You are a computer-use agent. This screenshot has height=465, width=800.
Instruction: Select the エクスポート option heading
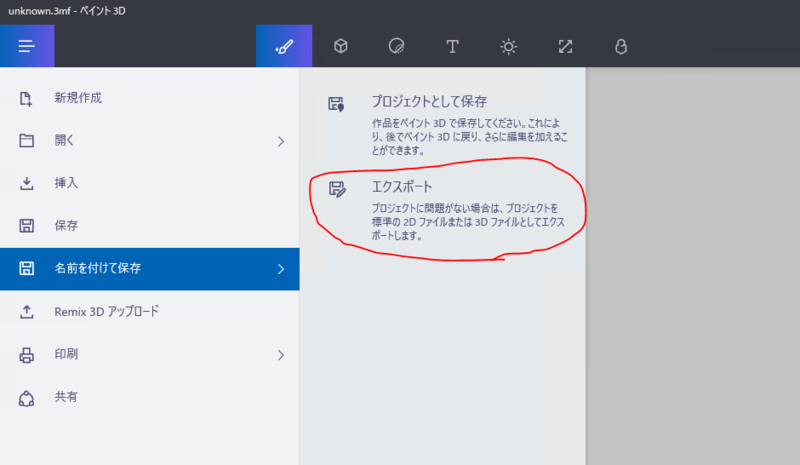point(402,187)
